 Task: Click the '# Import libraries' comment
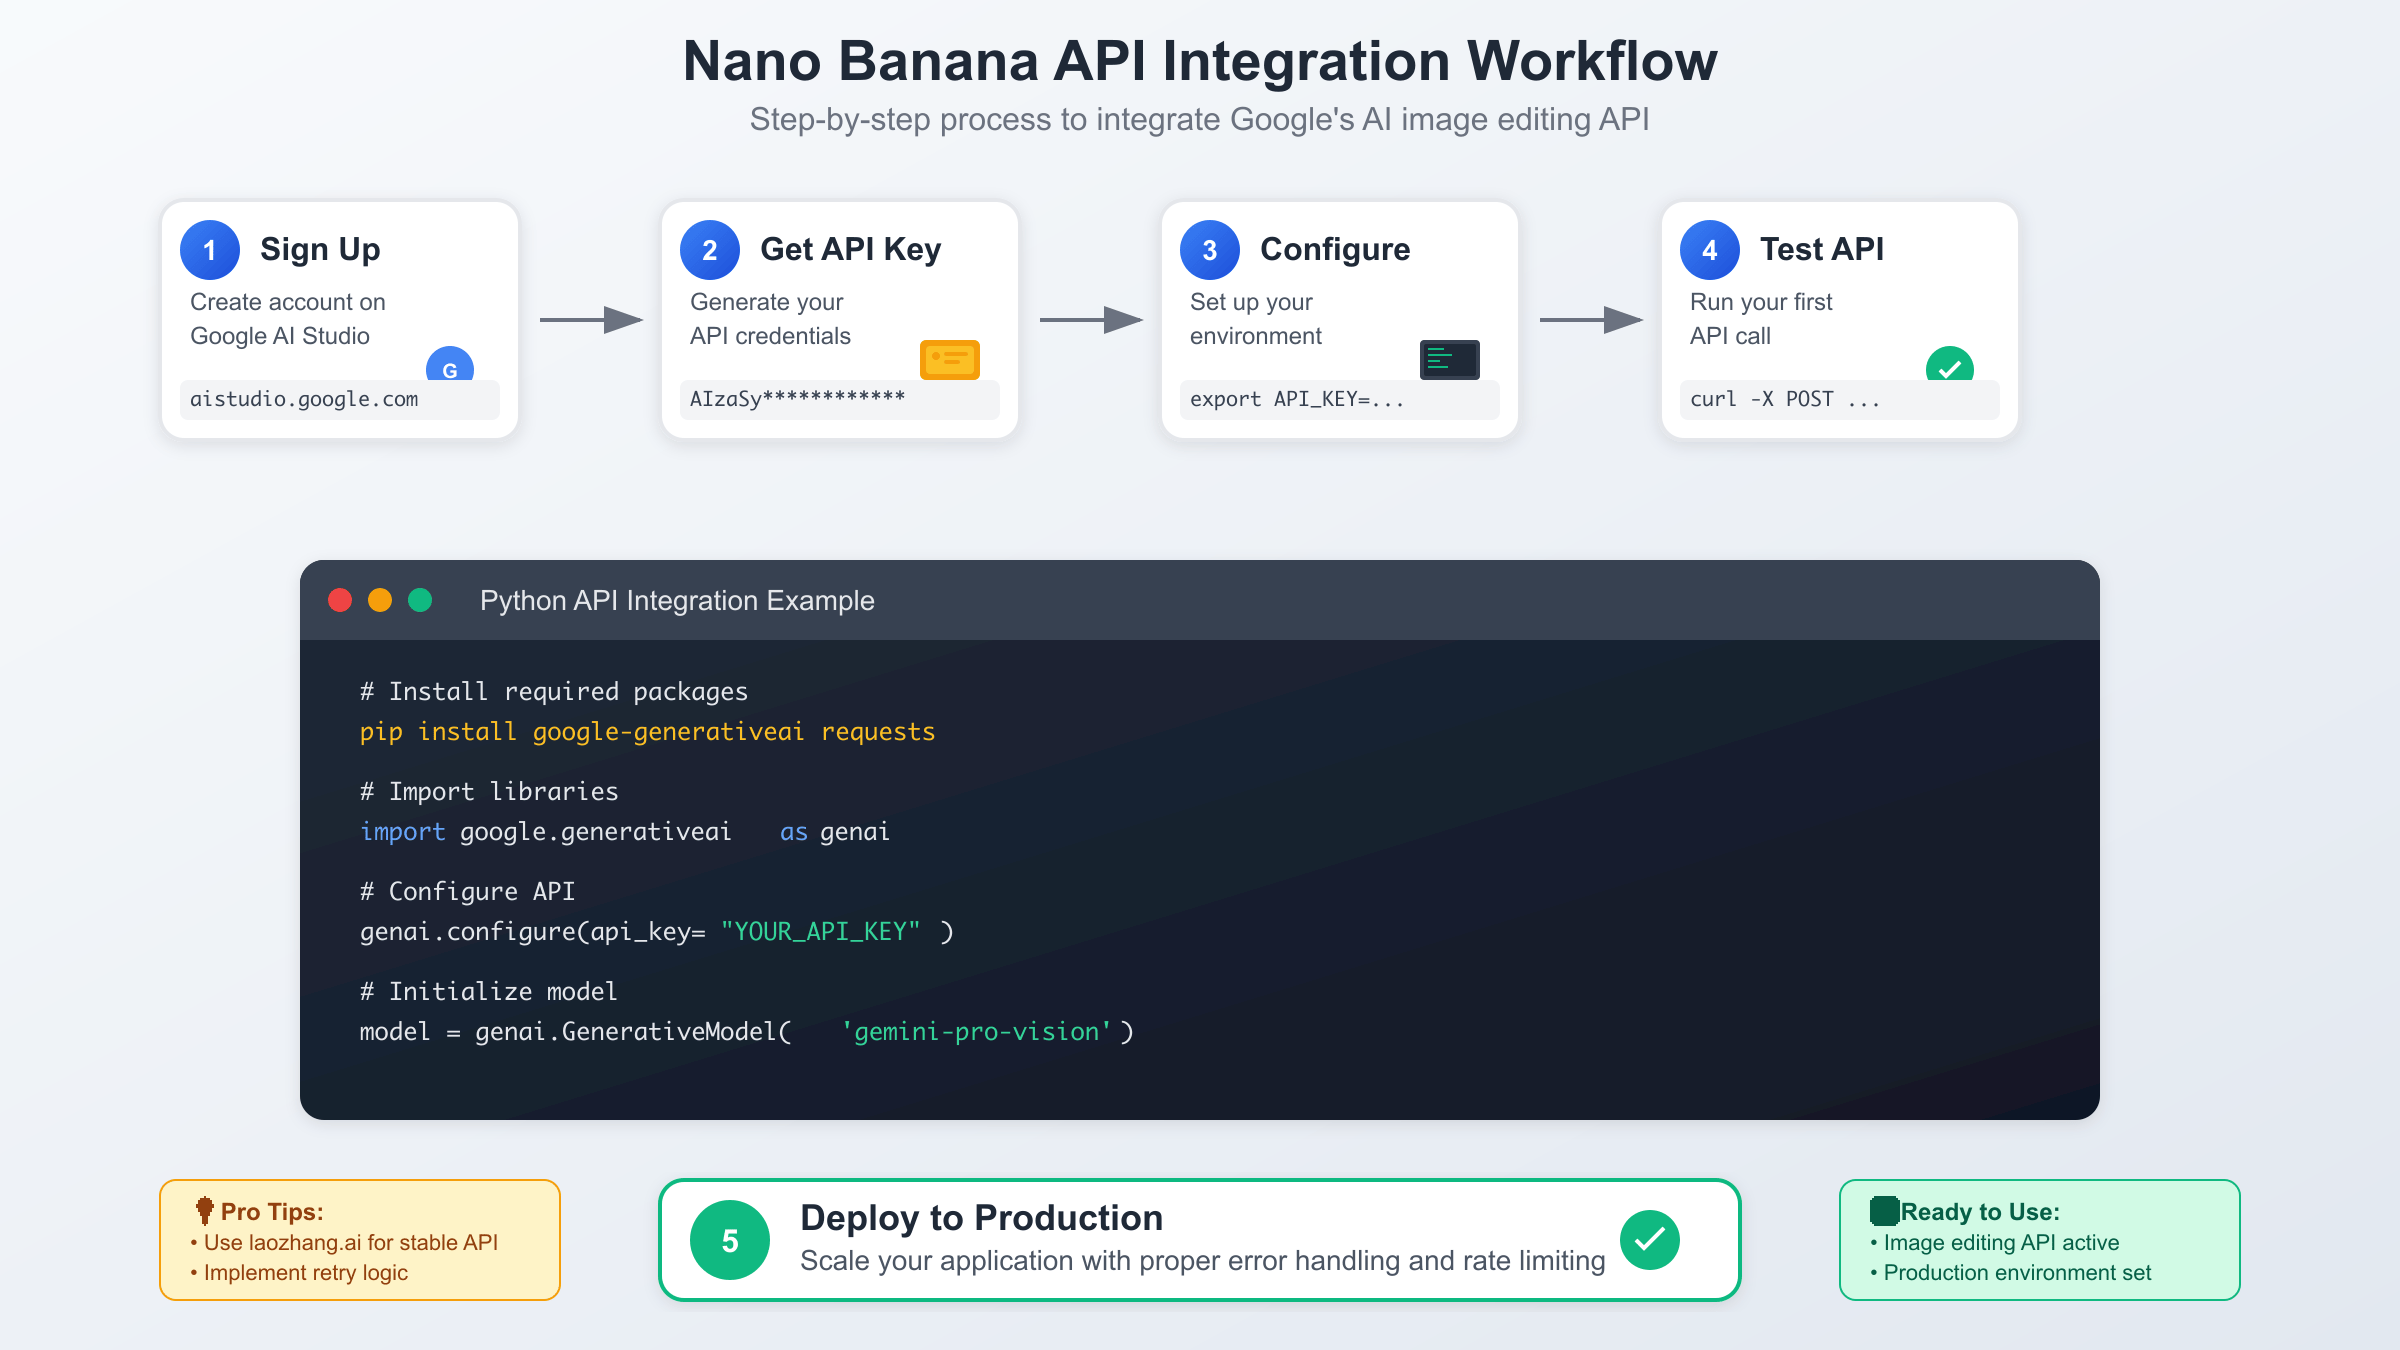click(x=489, y=791)
